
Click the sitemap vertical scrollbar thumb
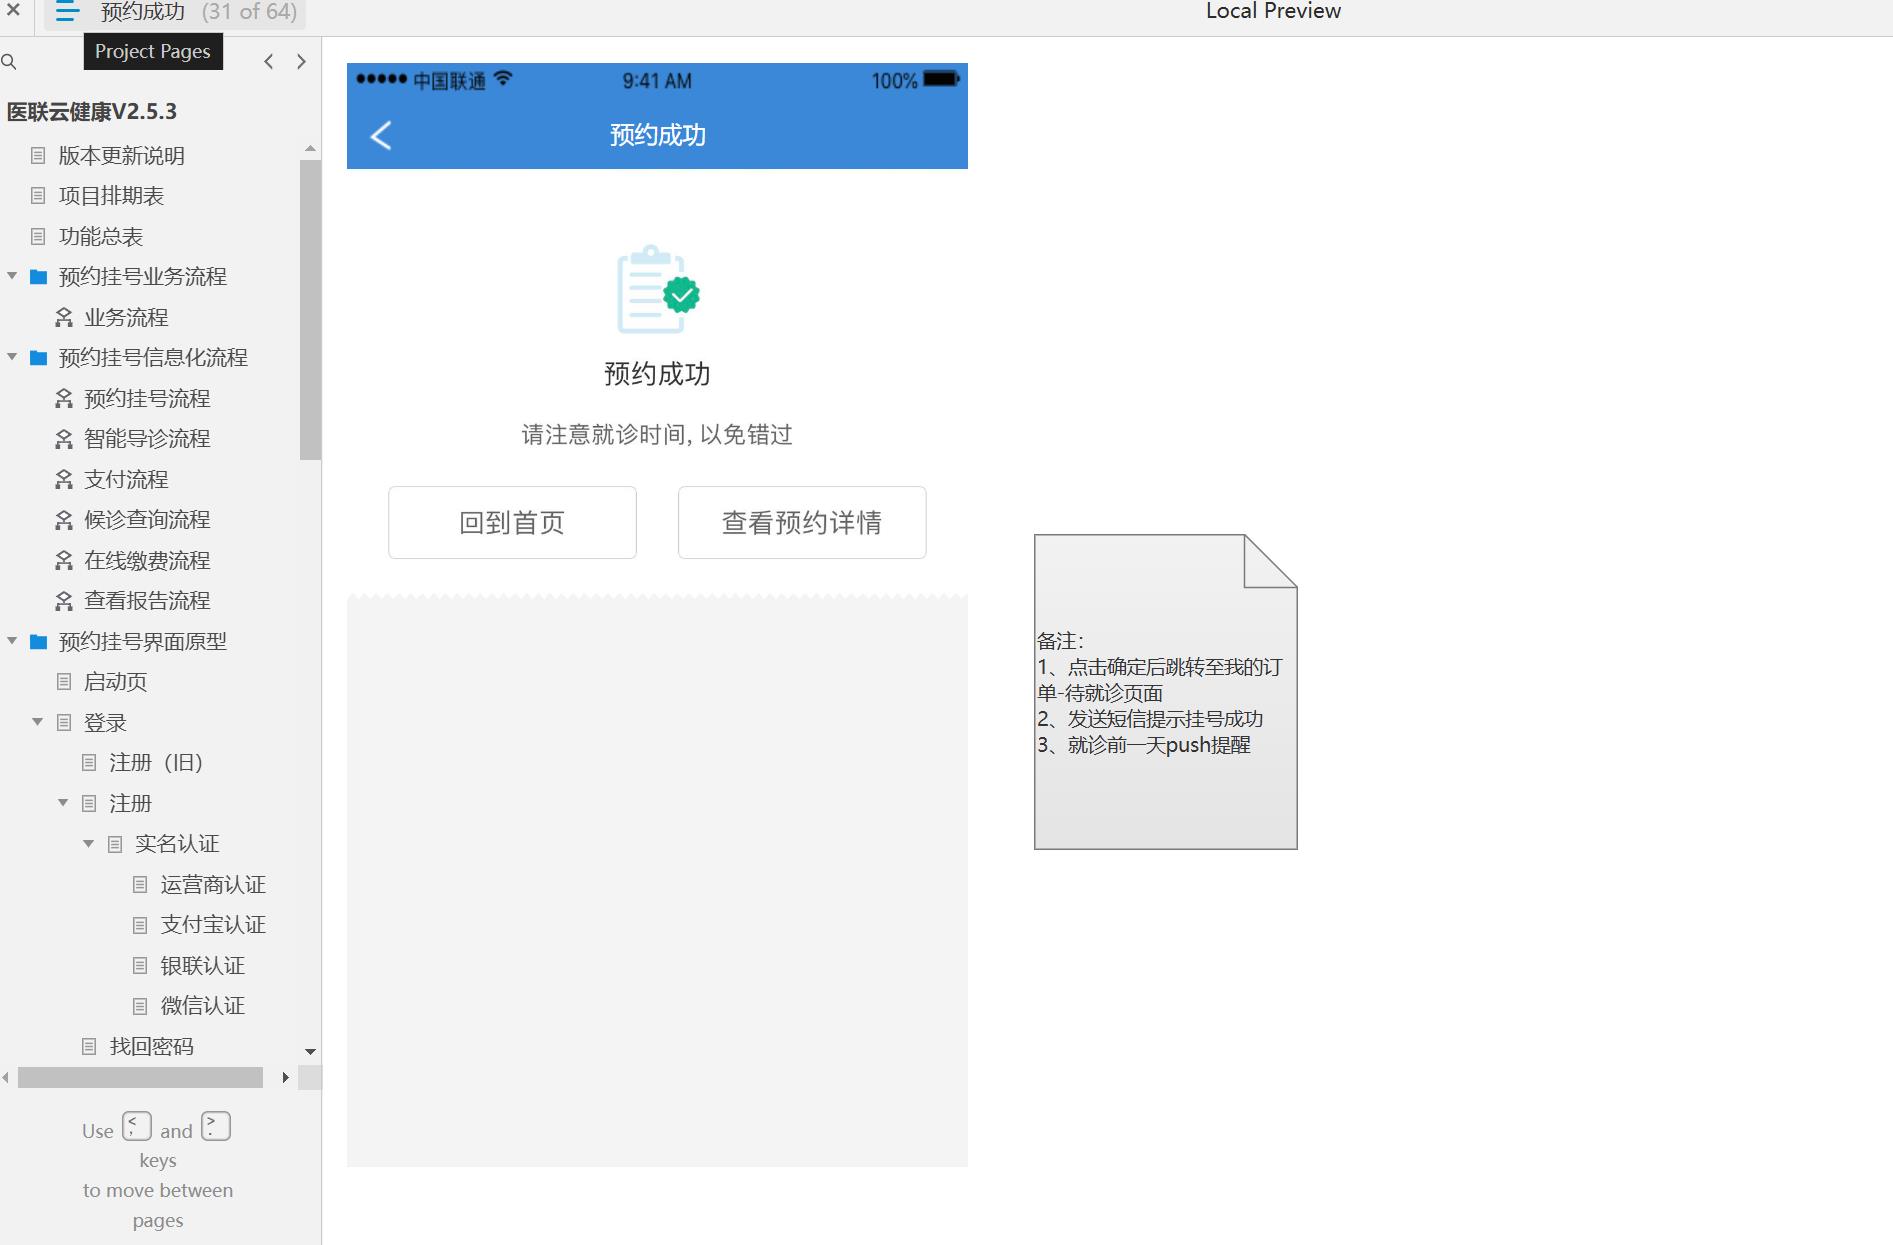(x=310, y=310)
